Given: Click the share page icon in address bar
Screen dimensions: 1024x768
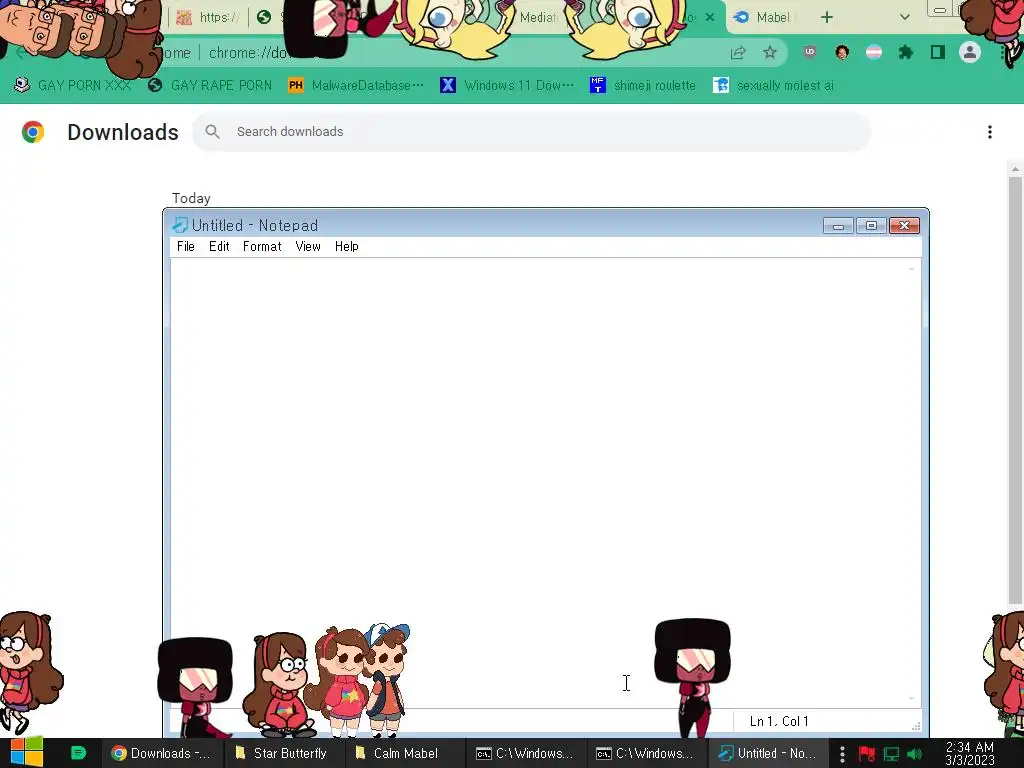Looking at the screenshot, I should [738, 53].
